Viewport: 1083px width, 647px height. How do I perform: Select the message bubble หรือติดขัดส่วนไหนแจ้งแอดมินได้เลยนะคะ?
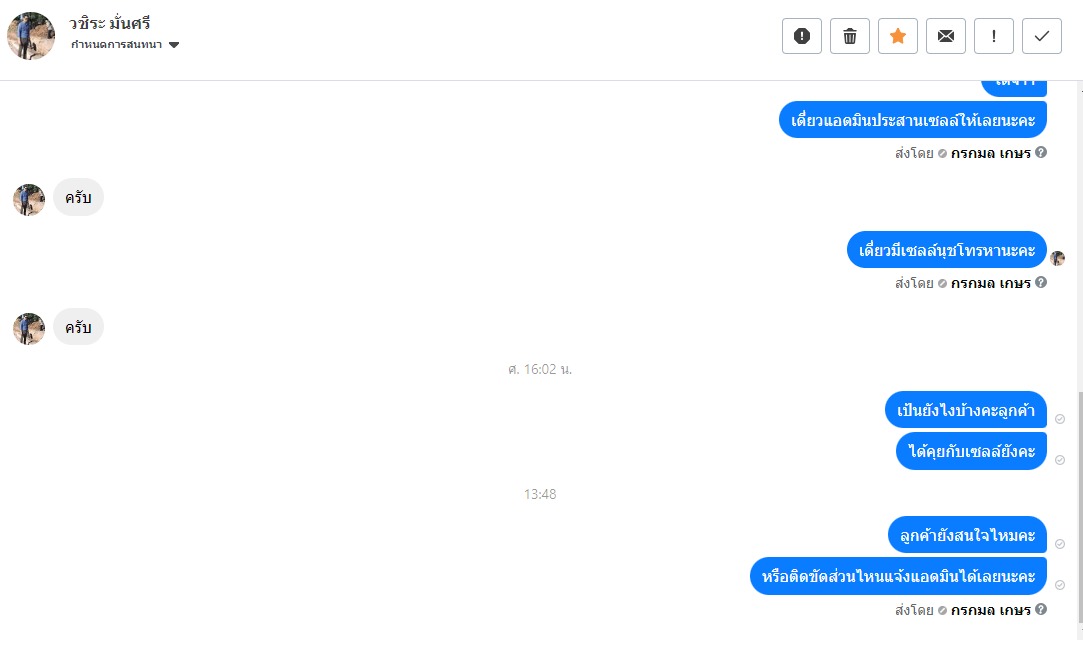pyautogui.click(x=898, y=576)
